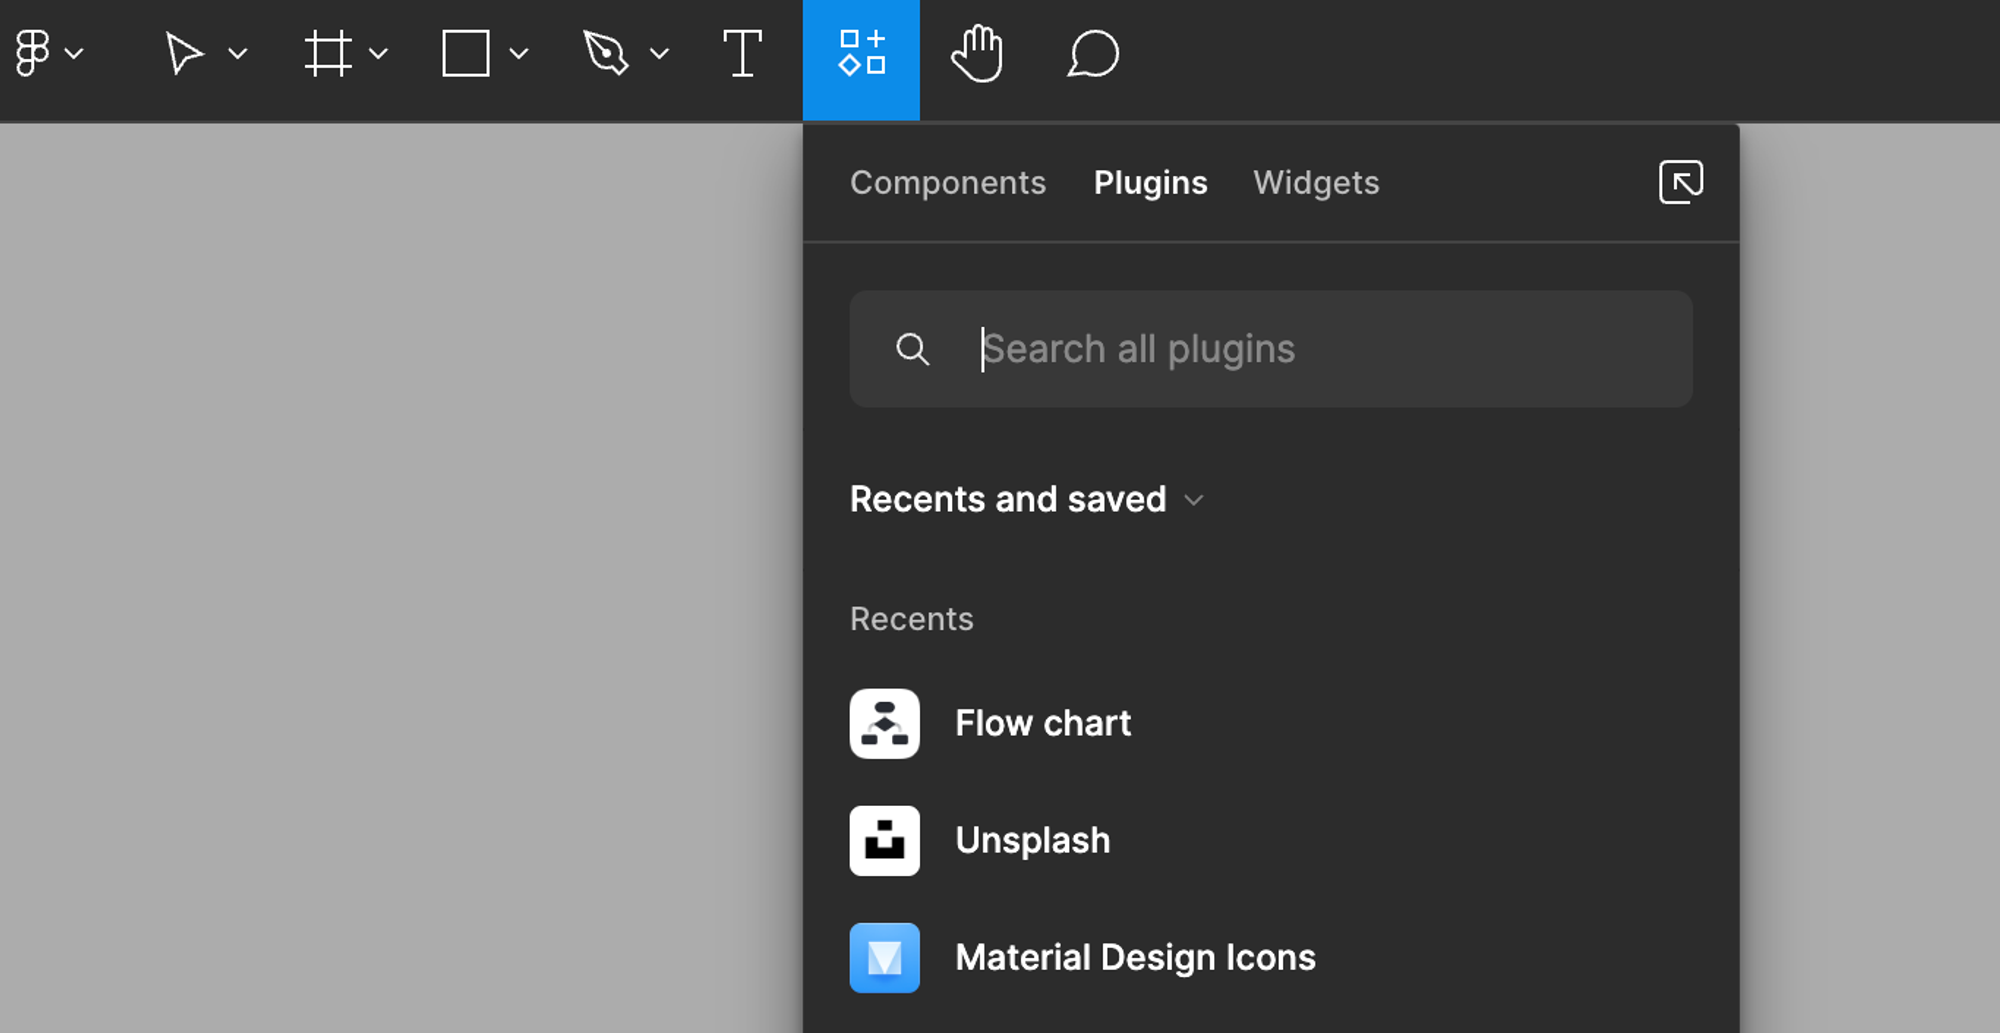The image size is (2000, 1033).
Task: Select the Pen tool
Action: 606,53
